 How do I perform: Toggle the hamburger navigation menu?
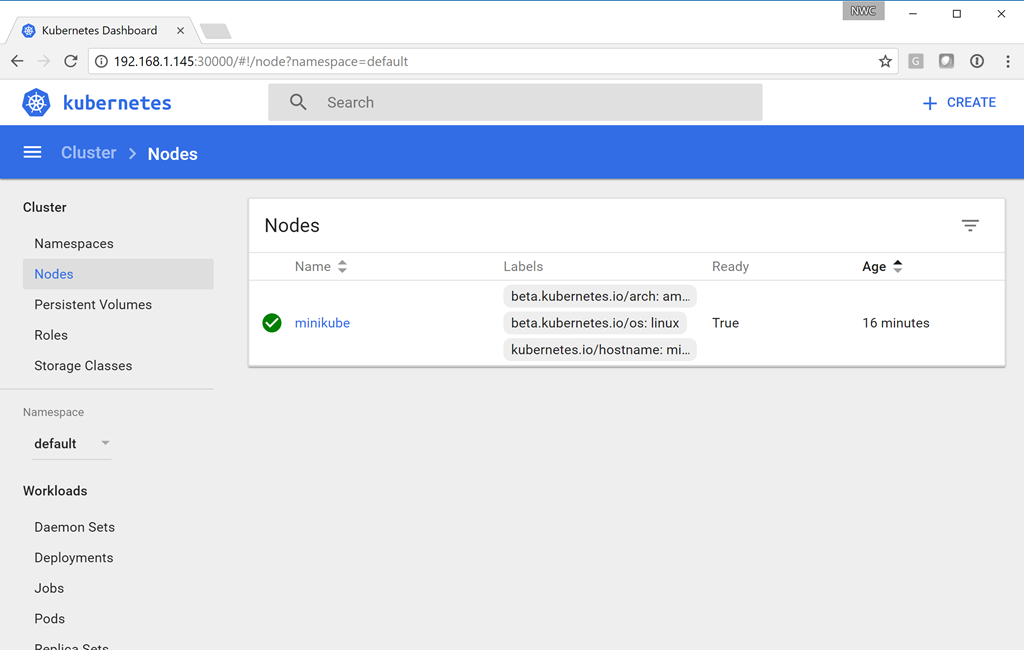(32, 152)
